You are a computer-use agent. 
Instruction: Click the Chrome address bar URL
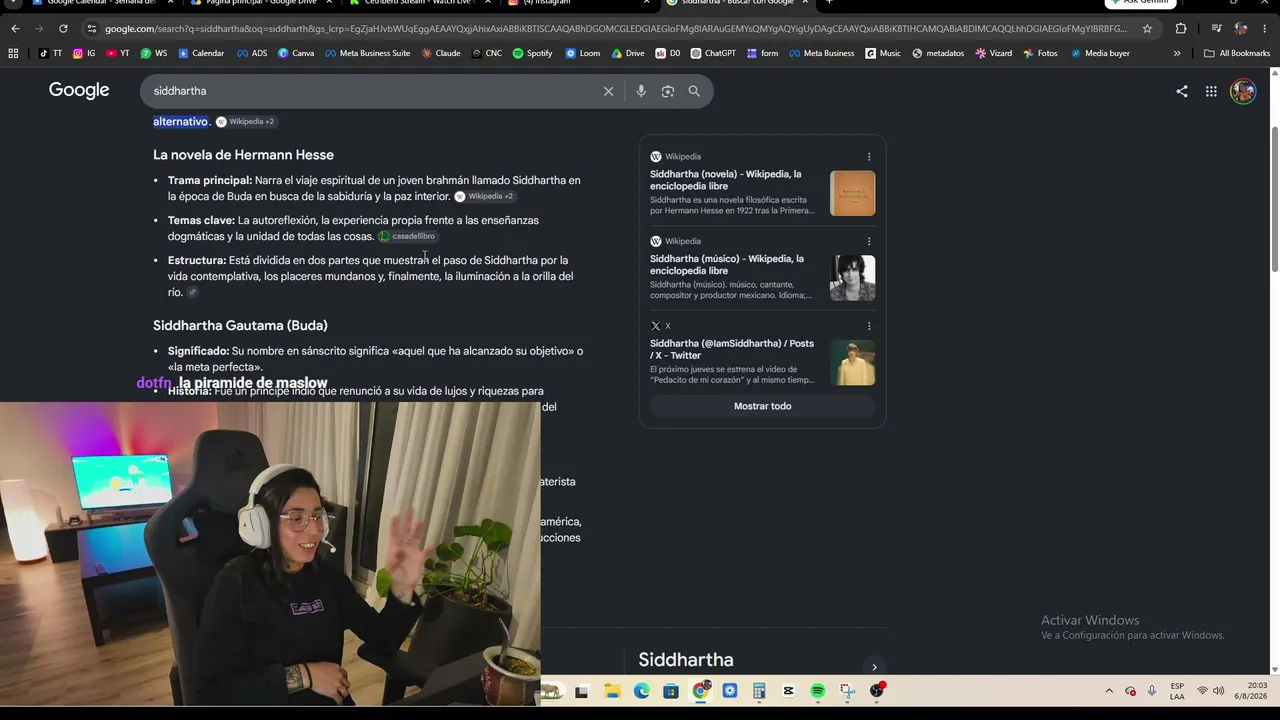(x=615, y=29)
